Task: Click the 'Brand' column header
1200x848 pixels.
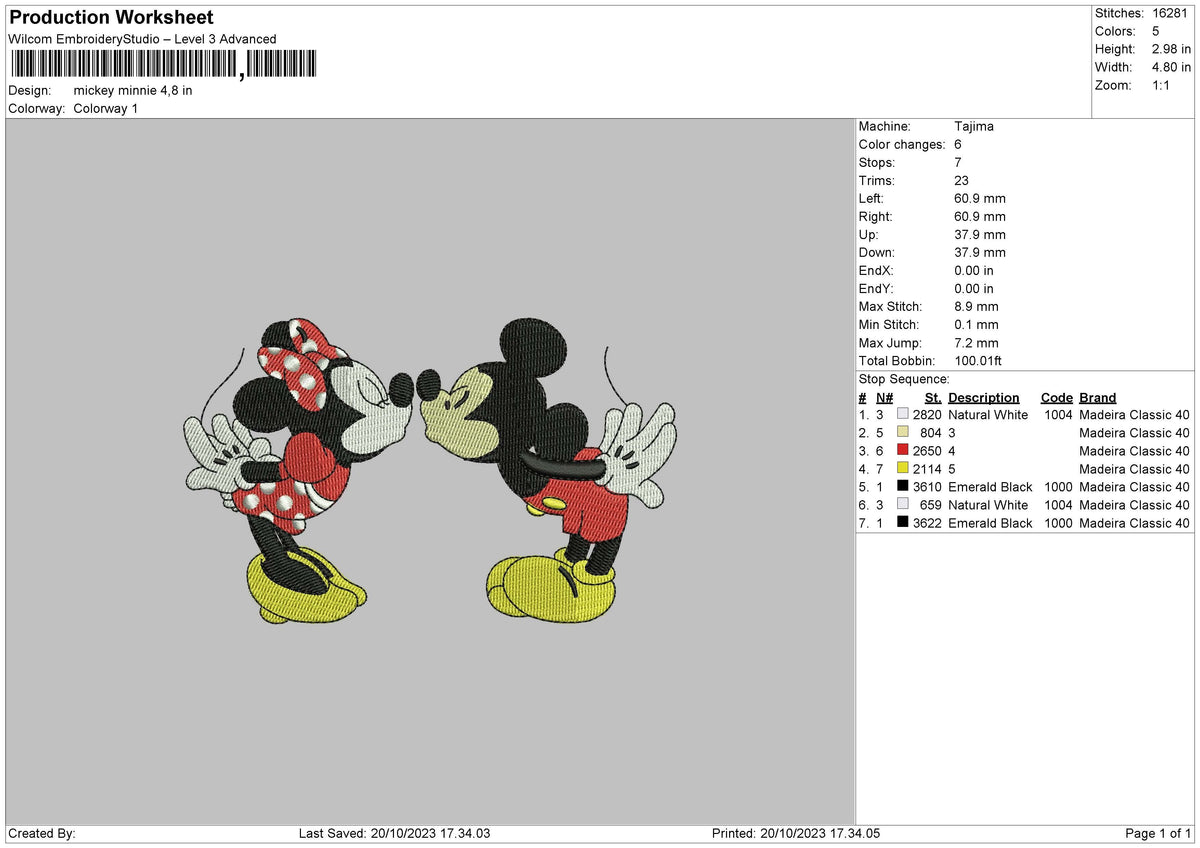Action: [1098, 398]
